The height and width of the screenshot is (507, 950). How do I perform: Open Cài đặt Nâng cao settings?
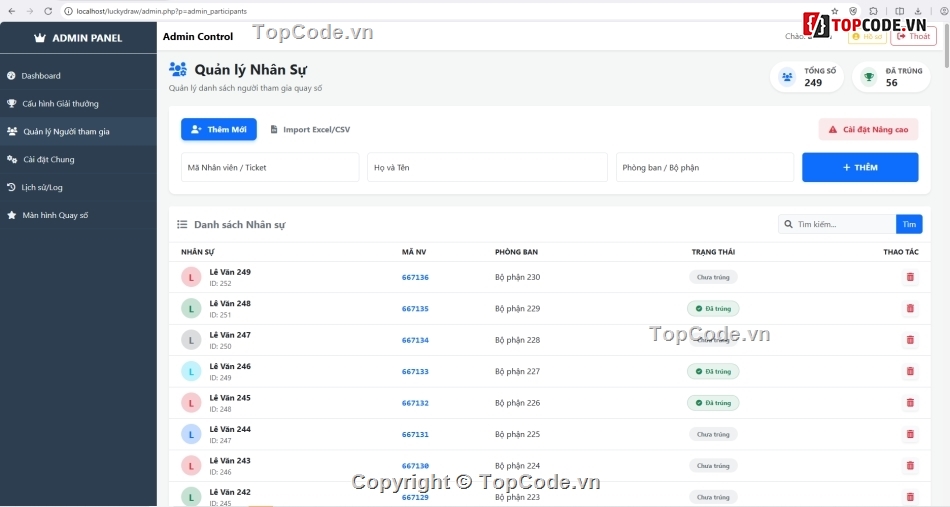pyautogui.click(x=868, y=130)
